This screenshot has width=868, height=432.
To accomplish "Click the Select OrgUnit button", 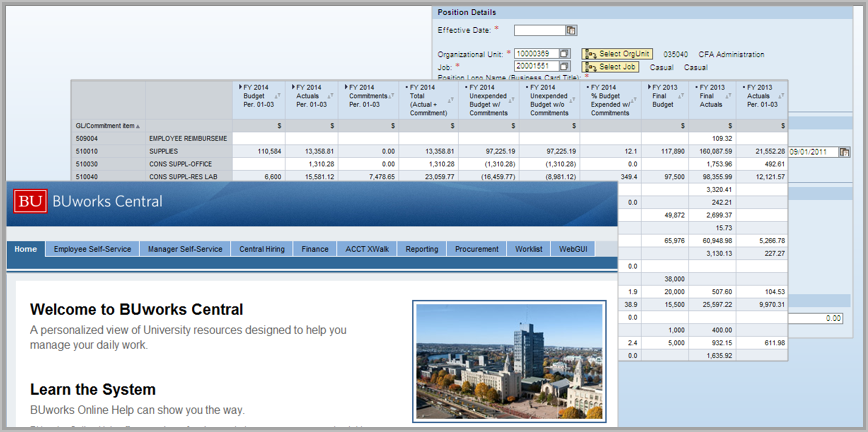I will pos(617,54).
